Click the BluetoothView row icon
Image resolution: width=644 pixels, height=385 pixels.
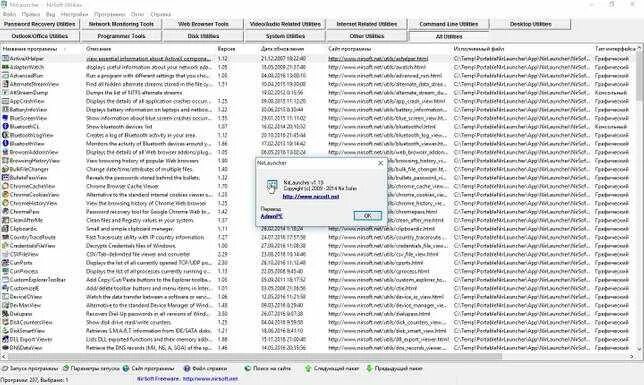point(5,143)
